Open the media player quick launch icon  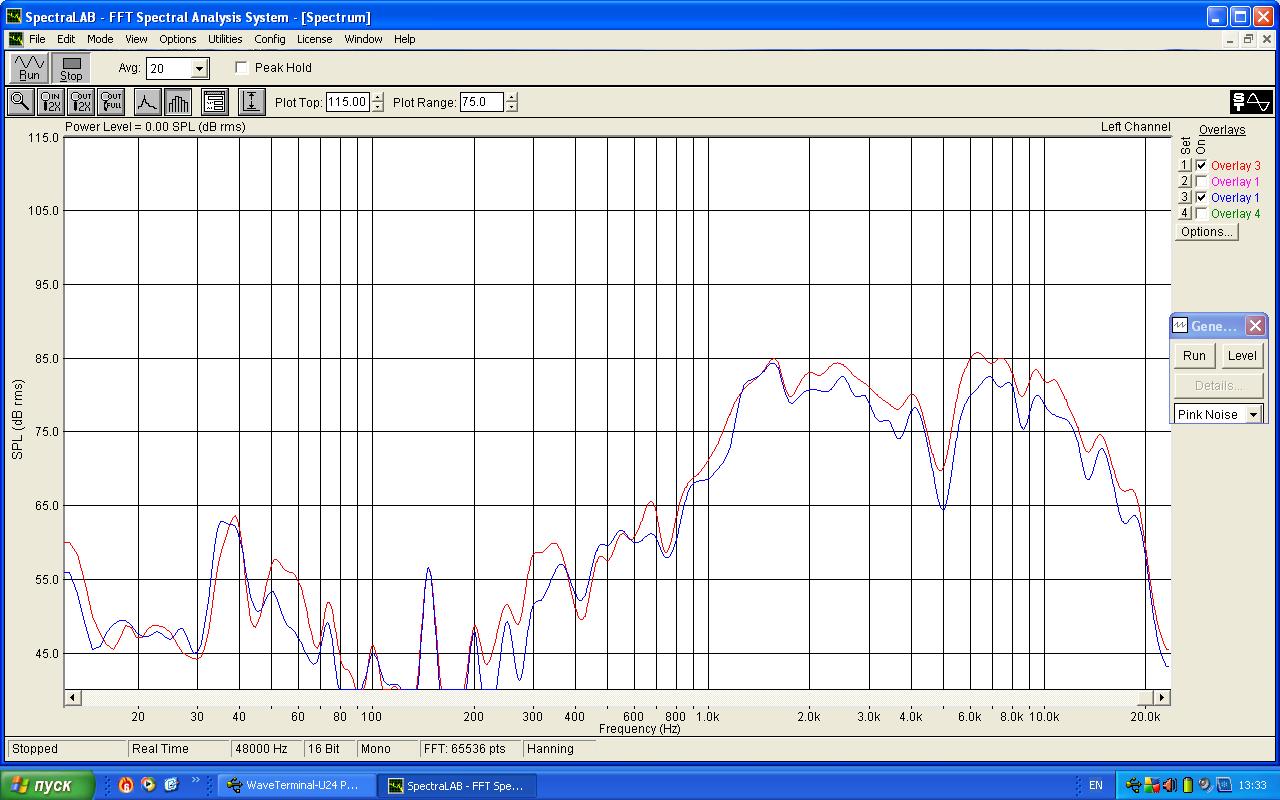[x=148, y=785]
